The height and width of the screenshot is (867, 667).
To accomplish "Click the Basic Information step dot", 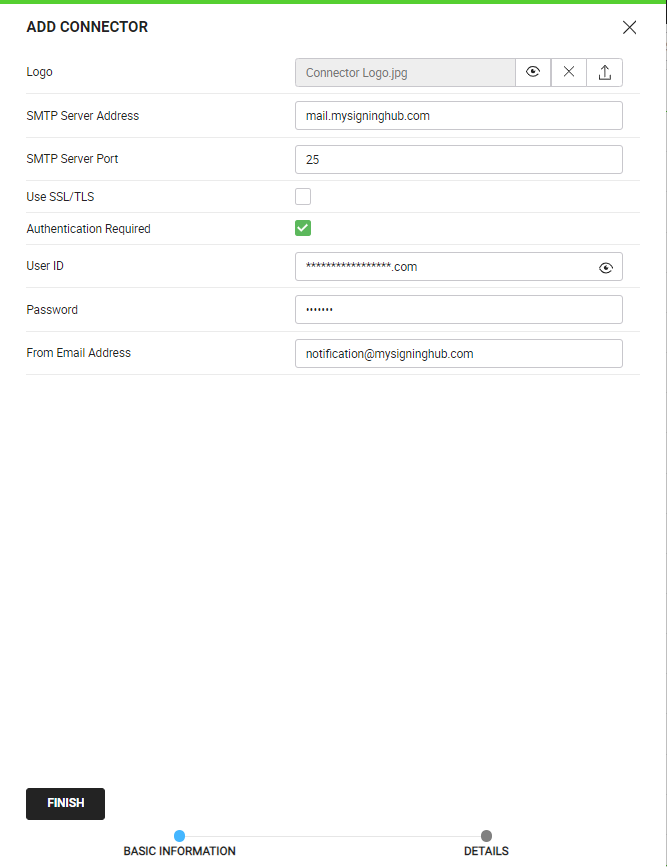I will (x=179, y=836).
